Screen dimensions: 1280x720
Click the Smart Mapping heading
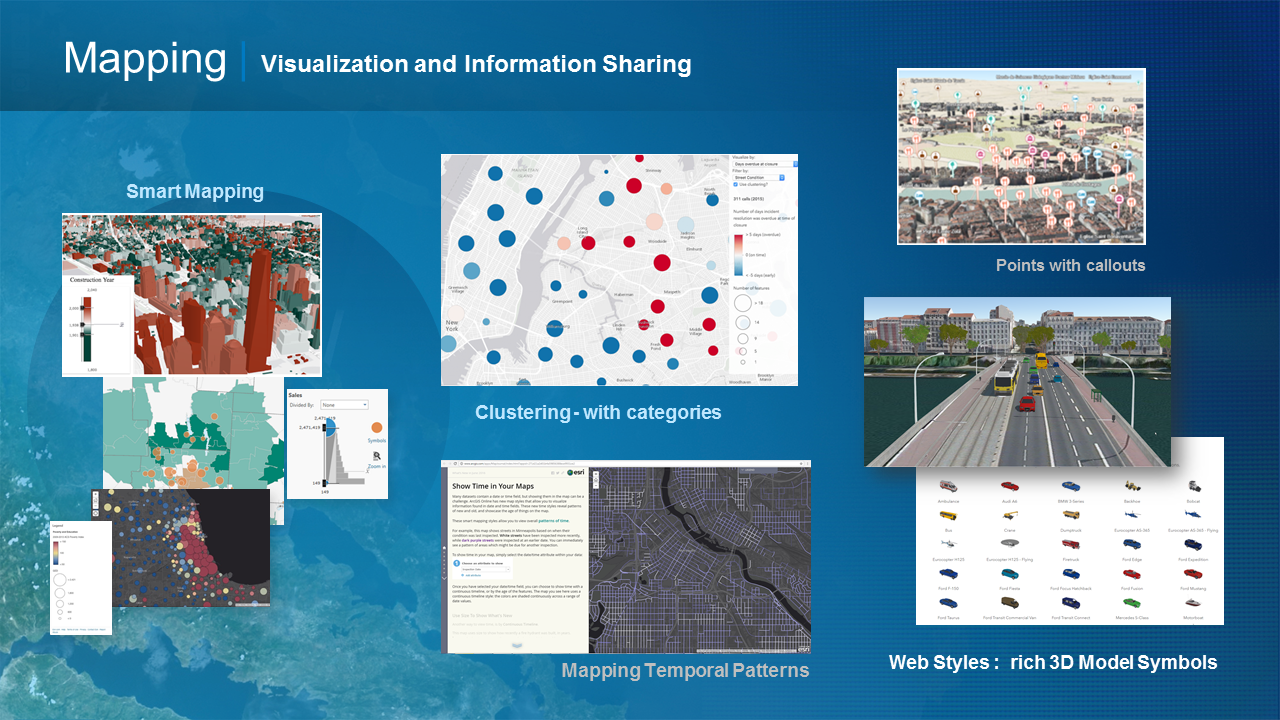[x=195, y=191]
